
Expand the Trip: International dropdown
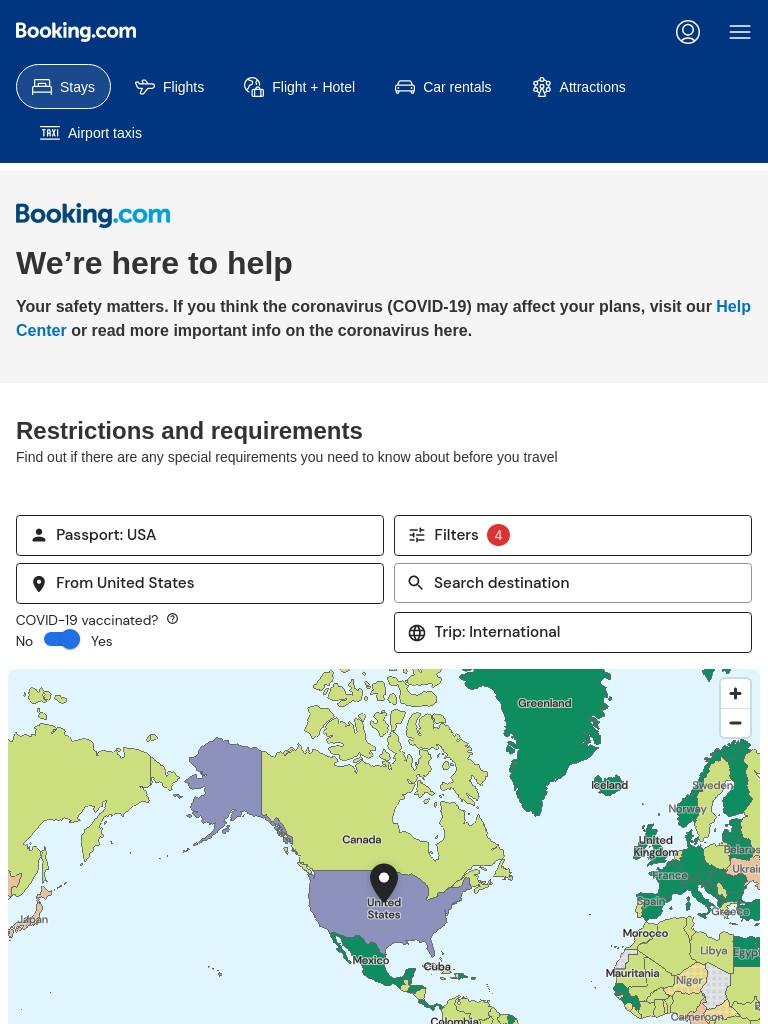tap(573, 632)
